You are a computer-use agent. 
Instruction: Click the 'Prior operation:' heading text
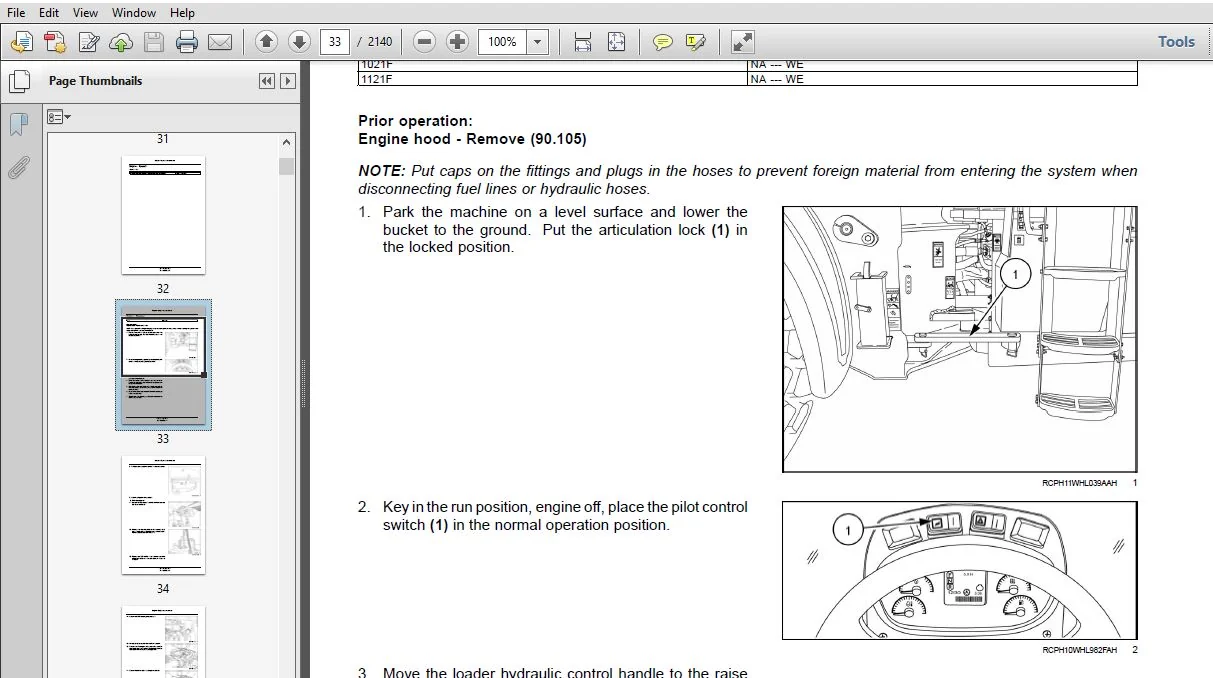415,121
